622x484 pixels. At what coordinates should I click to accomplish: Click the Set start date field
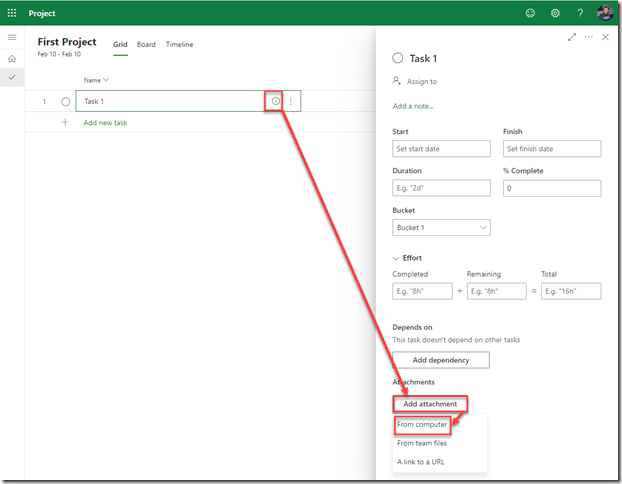pyautogui.click(x=441, y=149)
